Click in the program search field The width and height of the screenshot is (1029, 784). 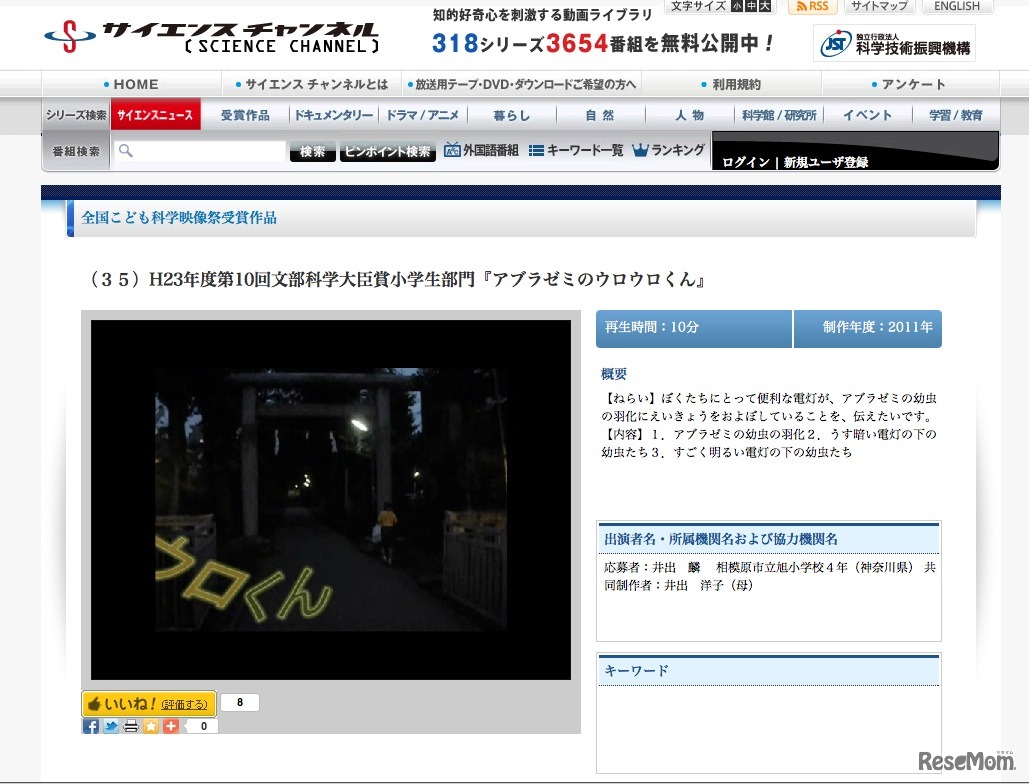(200, 151)
